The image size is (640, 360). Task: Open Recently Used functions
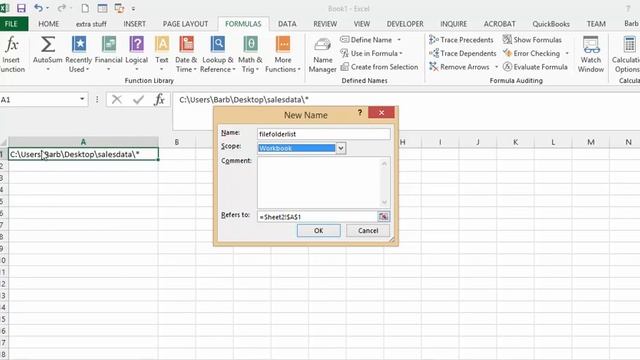click(79, 54)
